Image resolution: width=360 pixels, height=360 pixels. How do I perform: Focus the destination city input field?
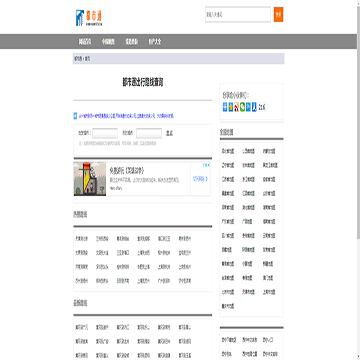(x=149, y=133)
